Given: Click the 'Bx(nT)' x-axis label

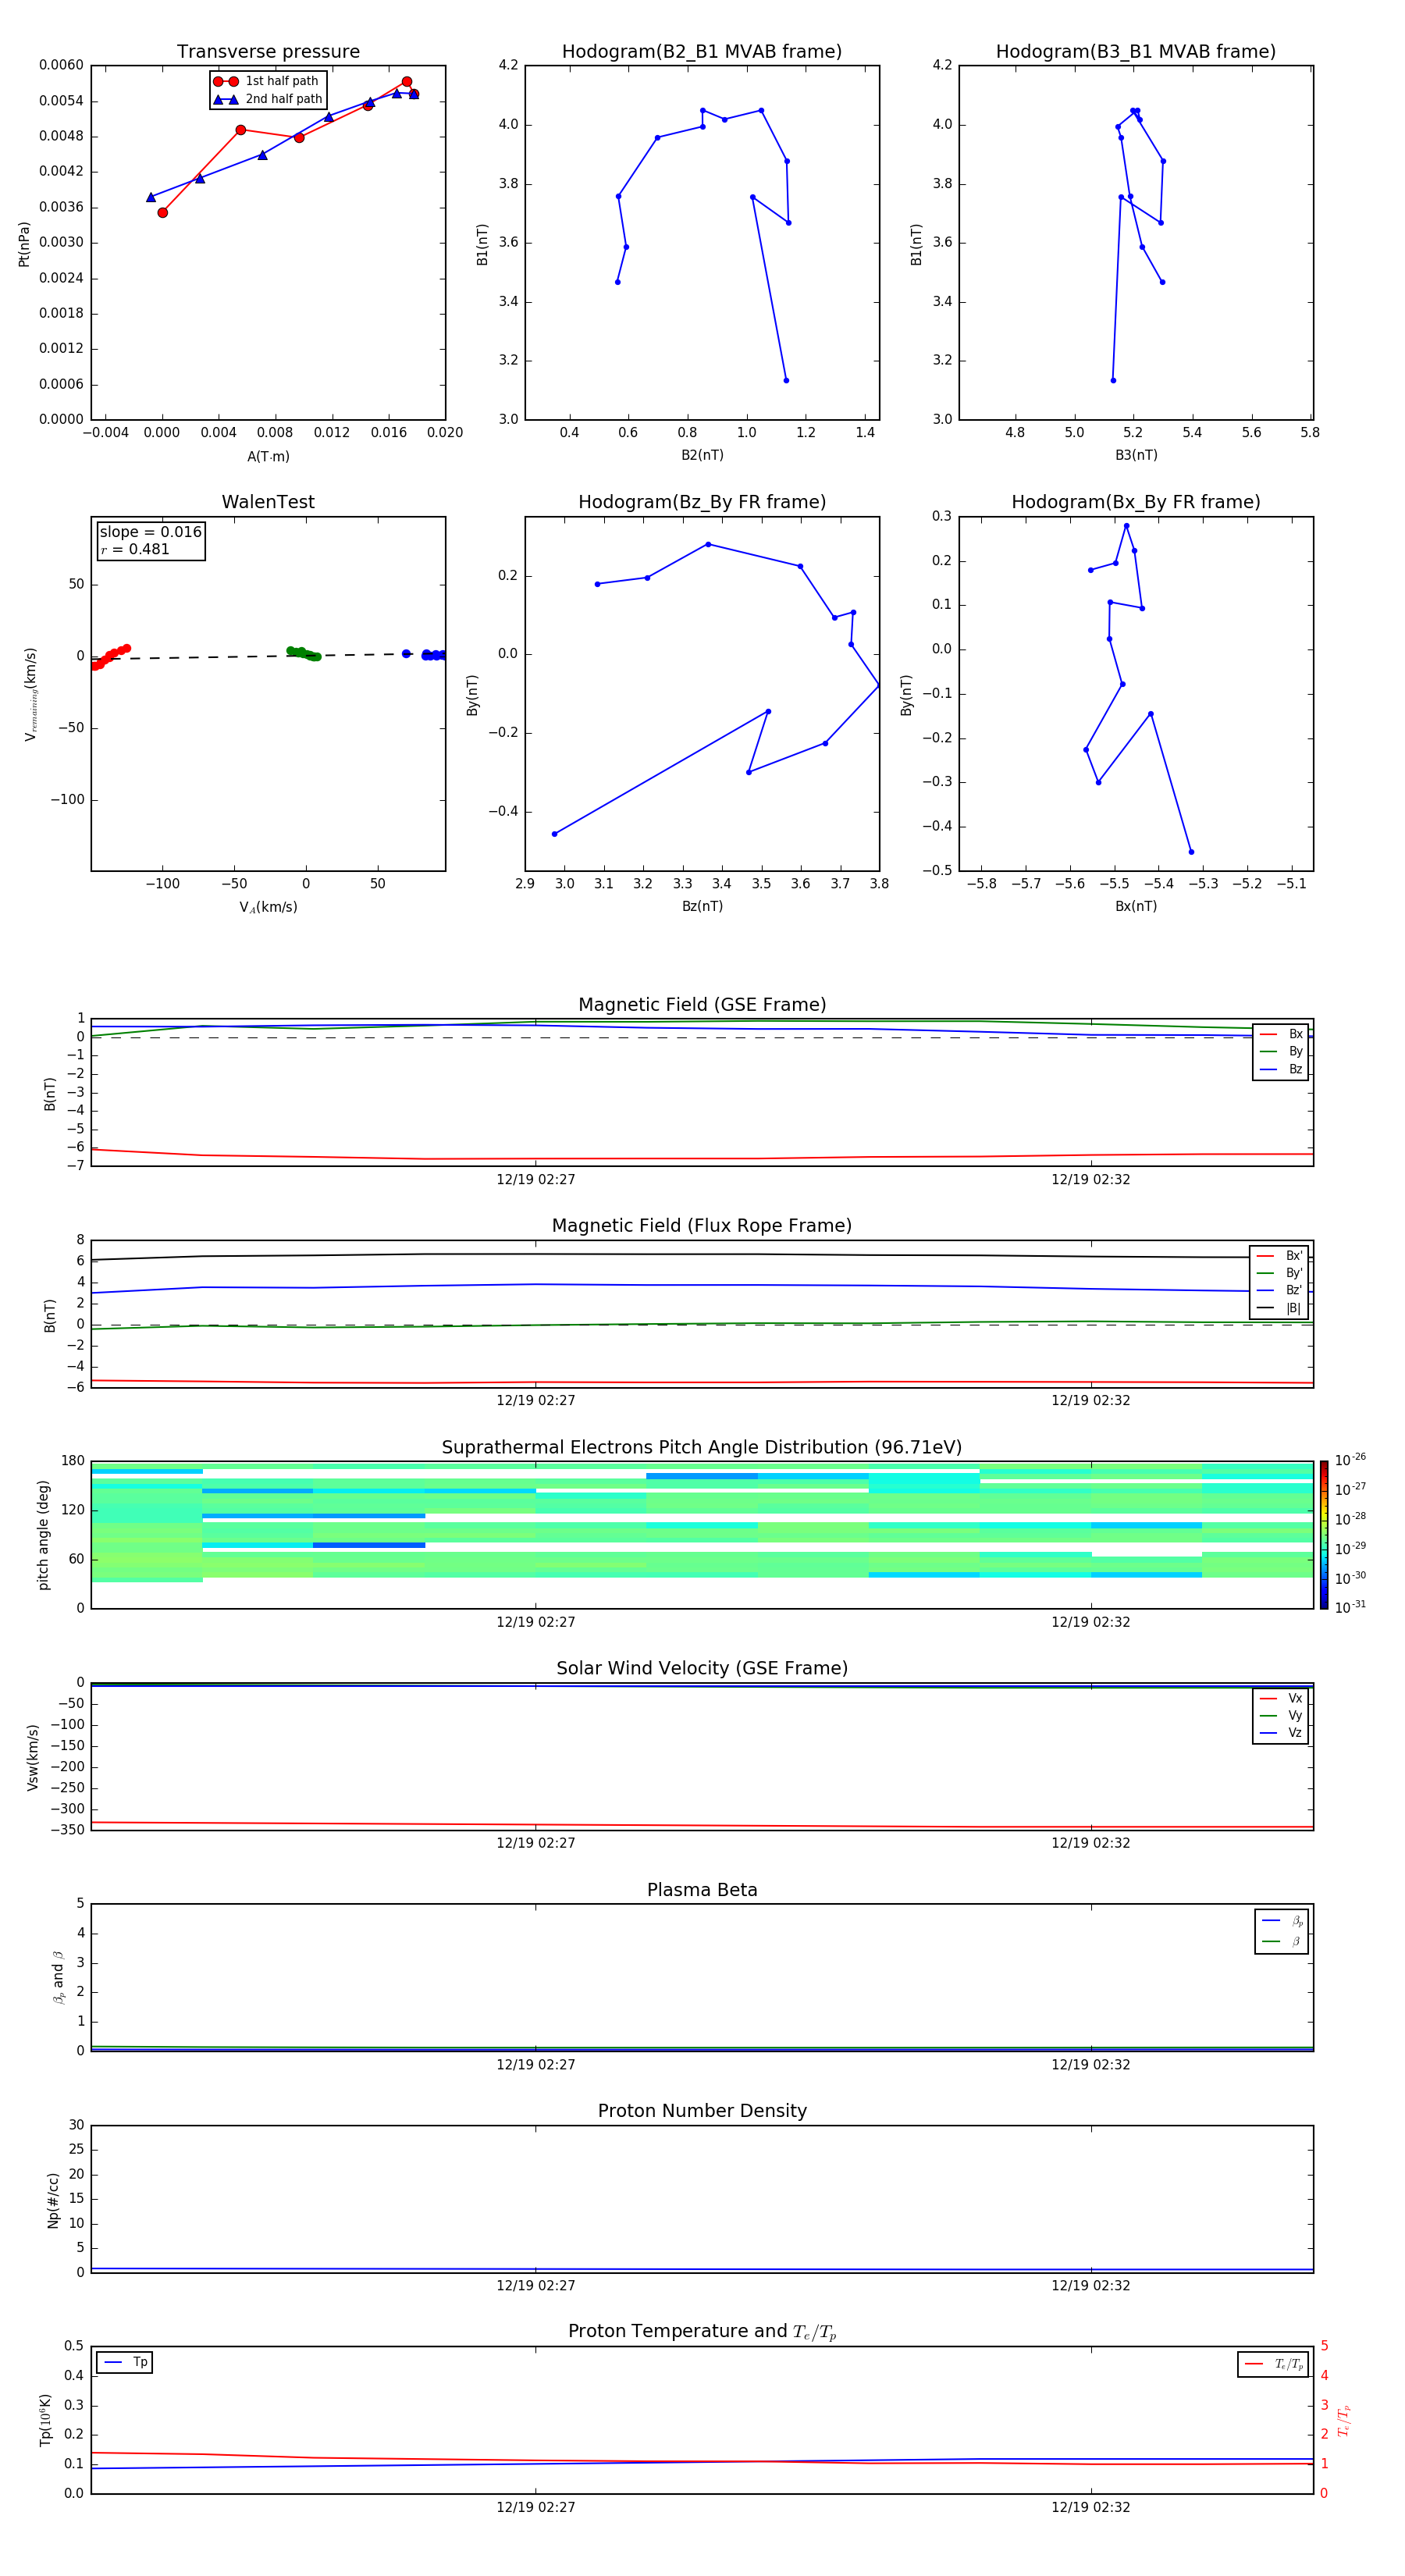Looking at the screenshot, I should point(1136,906).
